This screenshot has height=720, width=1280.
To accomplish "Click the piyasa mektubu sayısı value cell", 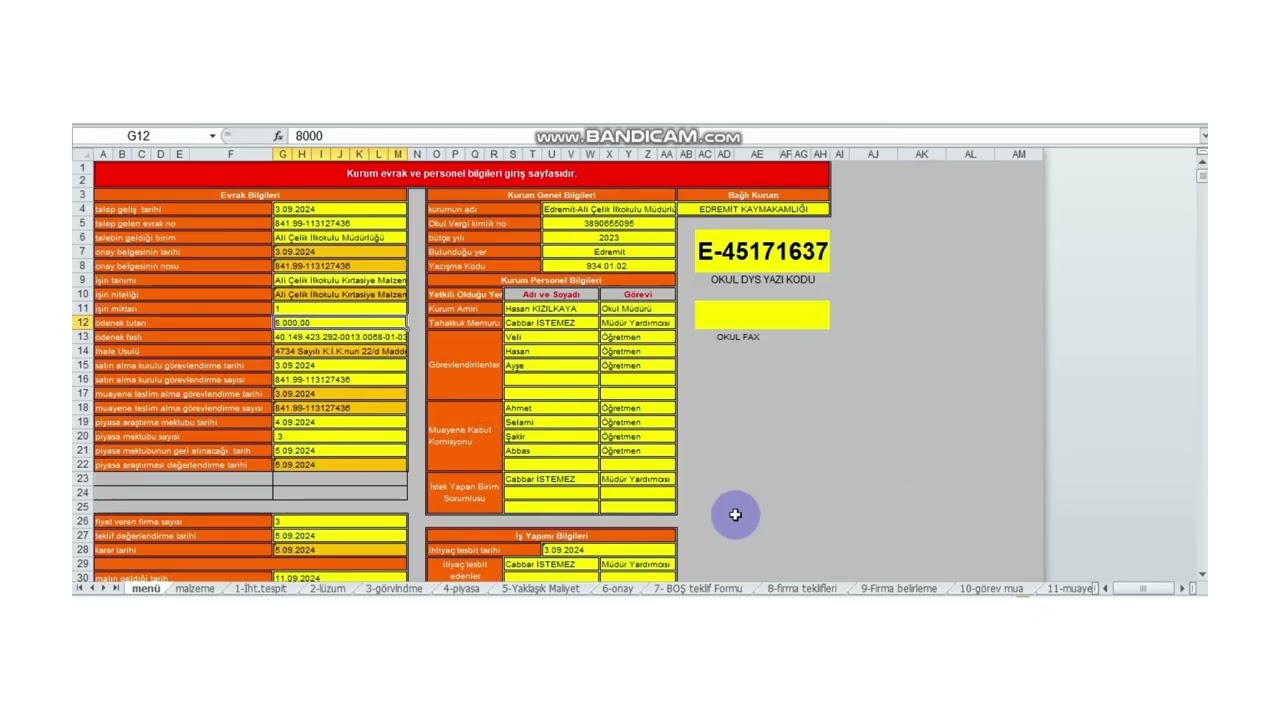I will (340, 436).
